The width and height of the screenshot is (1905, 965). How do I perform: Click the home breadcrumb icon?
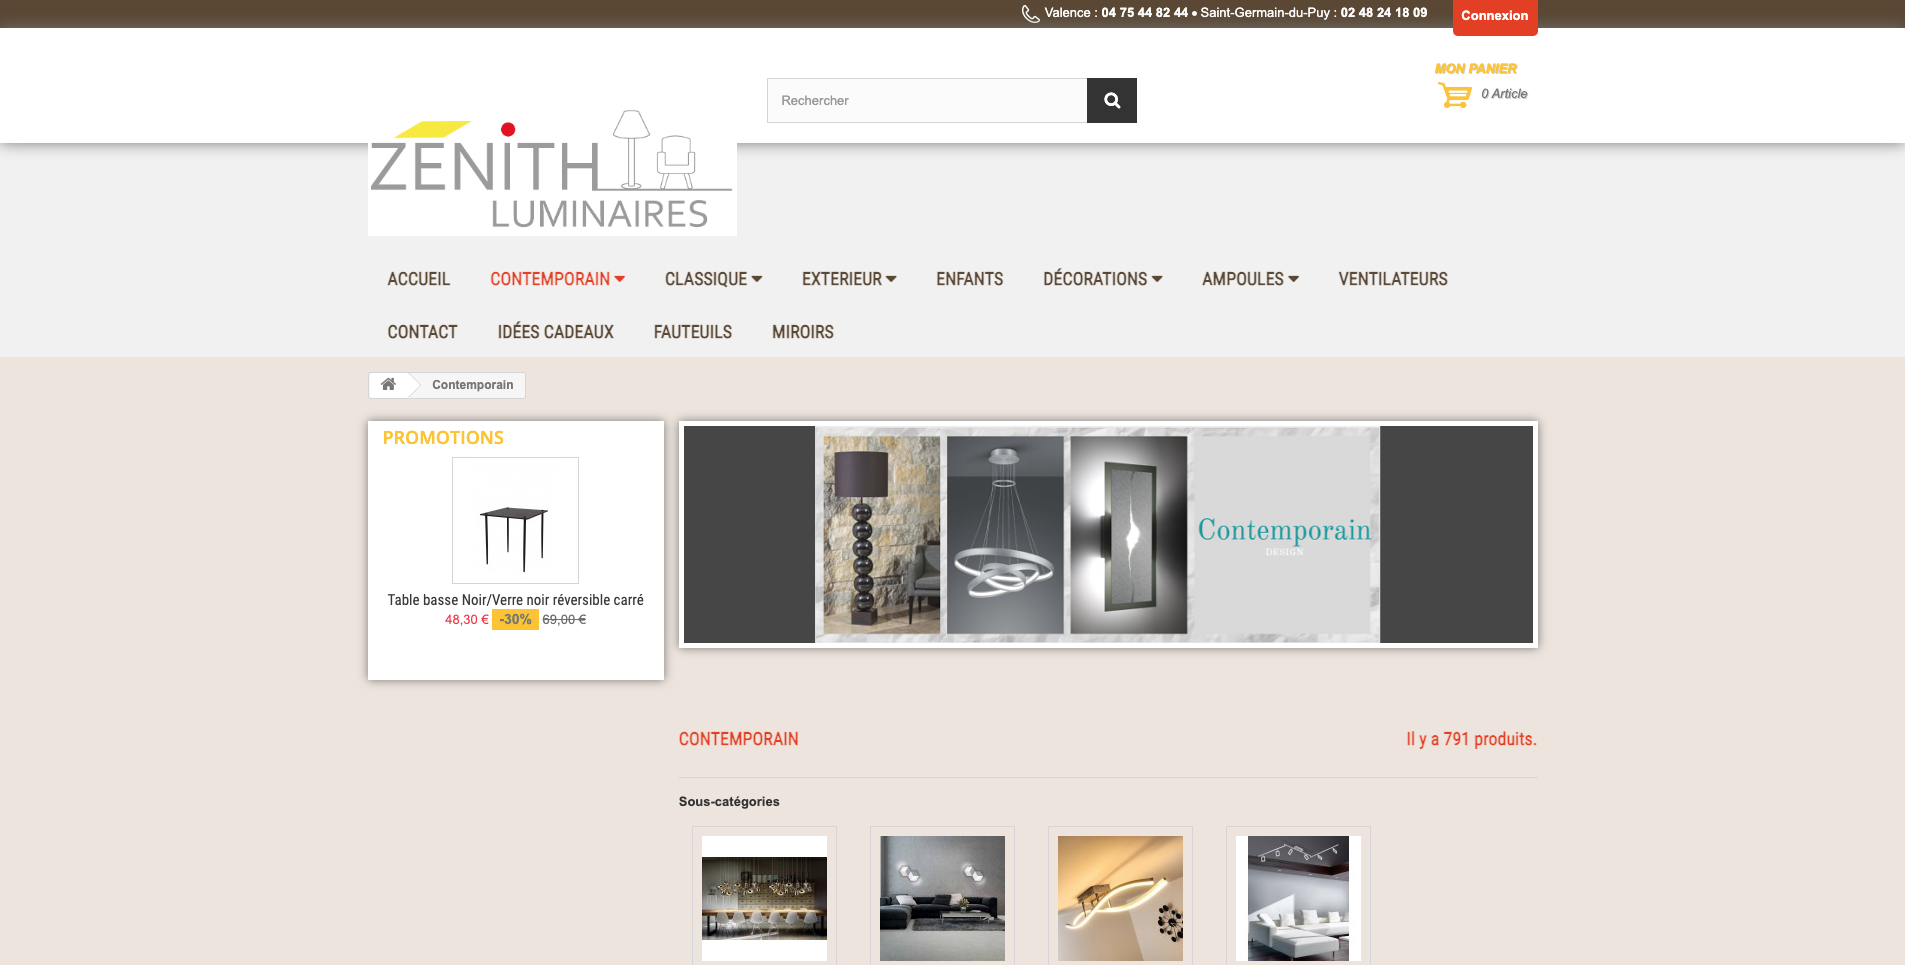(388, 384)
